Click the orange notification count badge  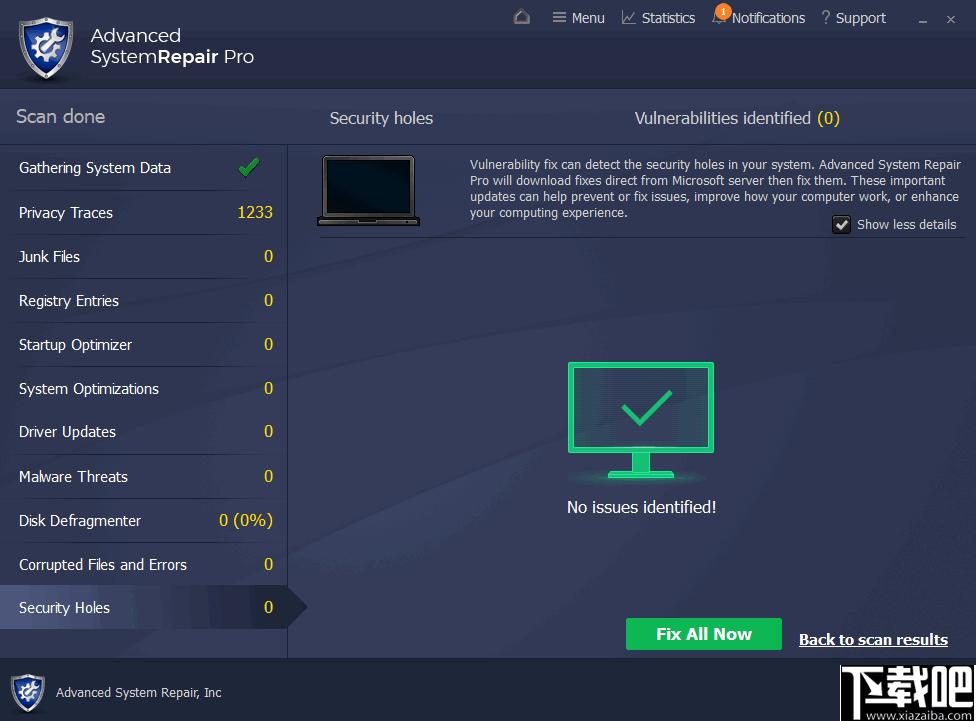[723, 11]
